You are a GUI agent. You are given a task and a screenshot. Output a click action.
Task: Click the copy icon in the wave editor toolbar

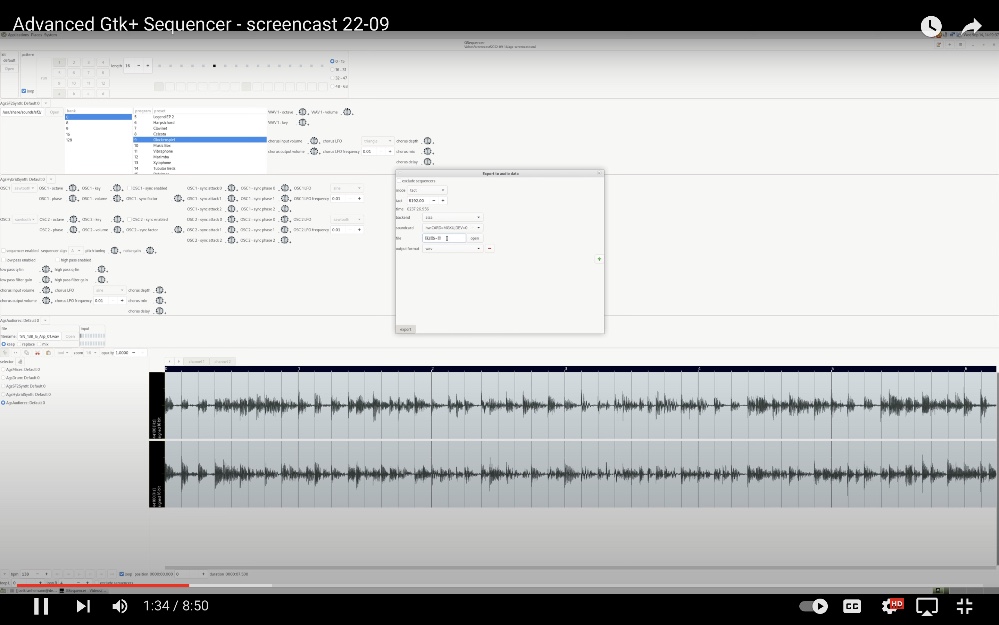coord(27,352)
